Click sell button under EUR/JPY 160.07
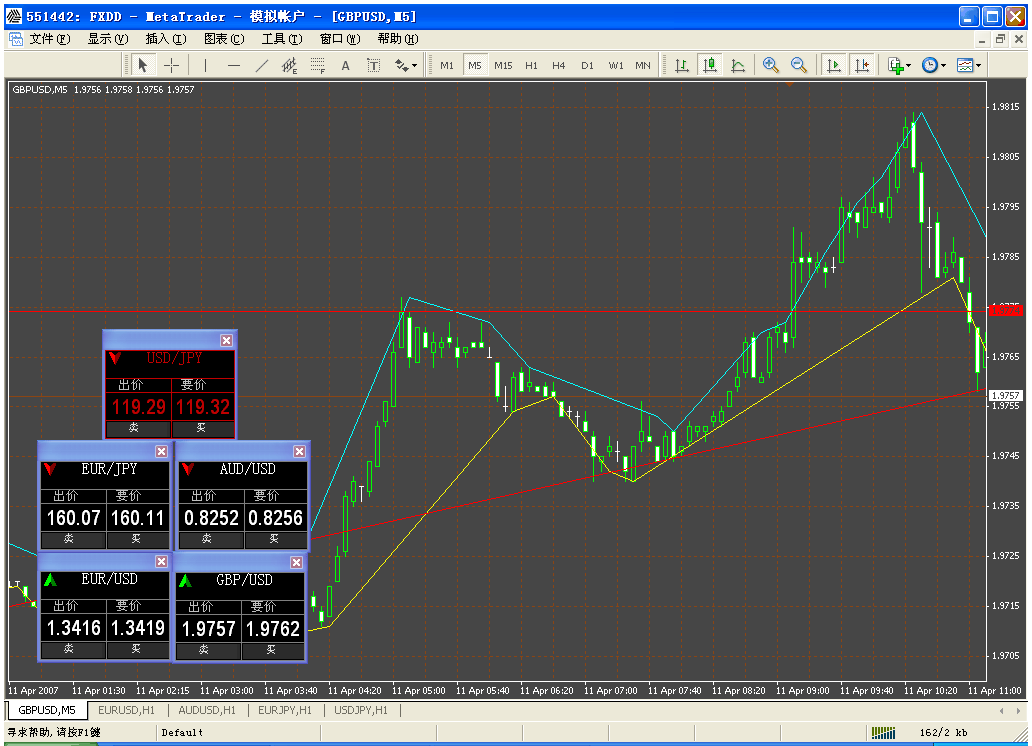Image resolution: width=1032 pixels, height=746 pixels. [x=73, y=539]
